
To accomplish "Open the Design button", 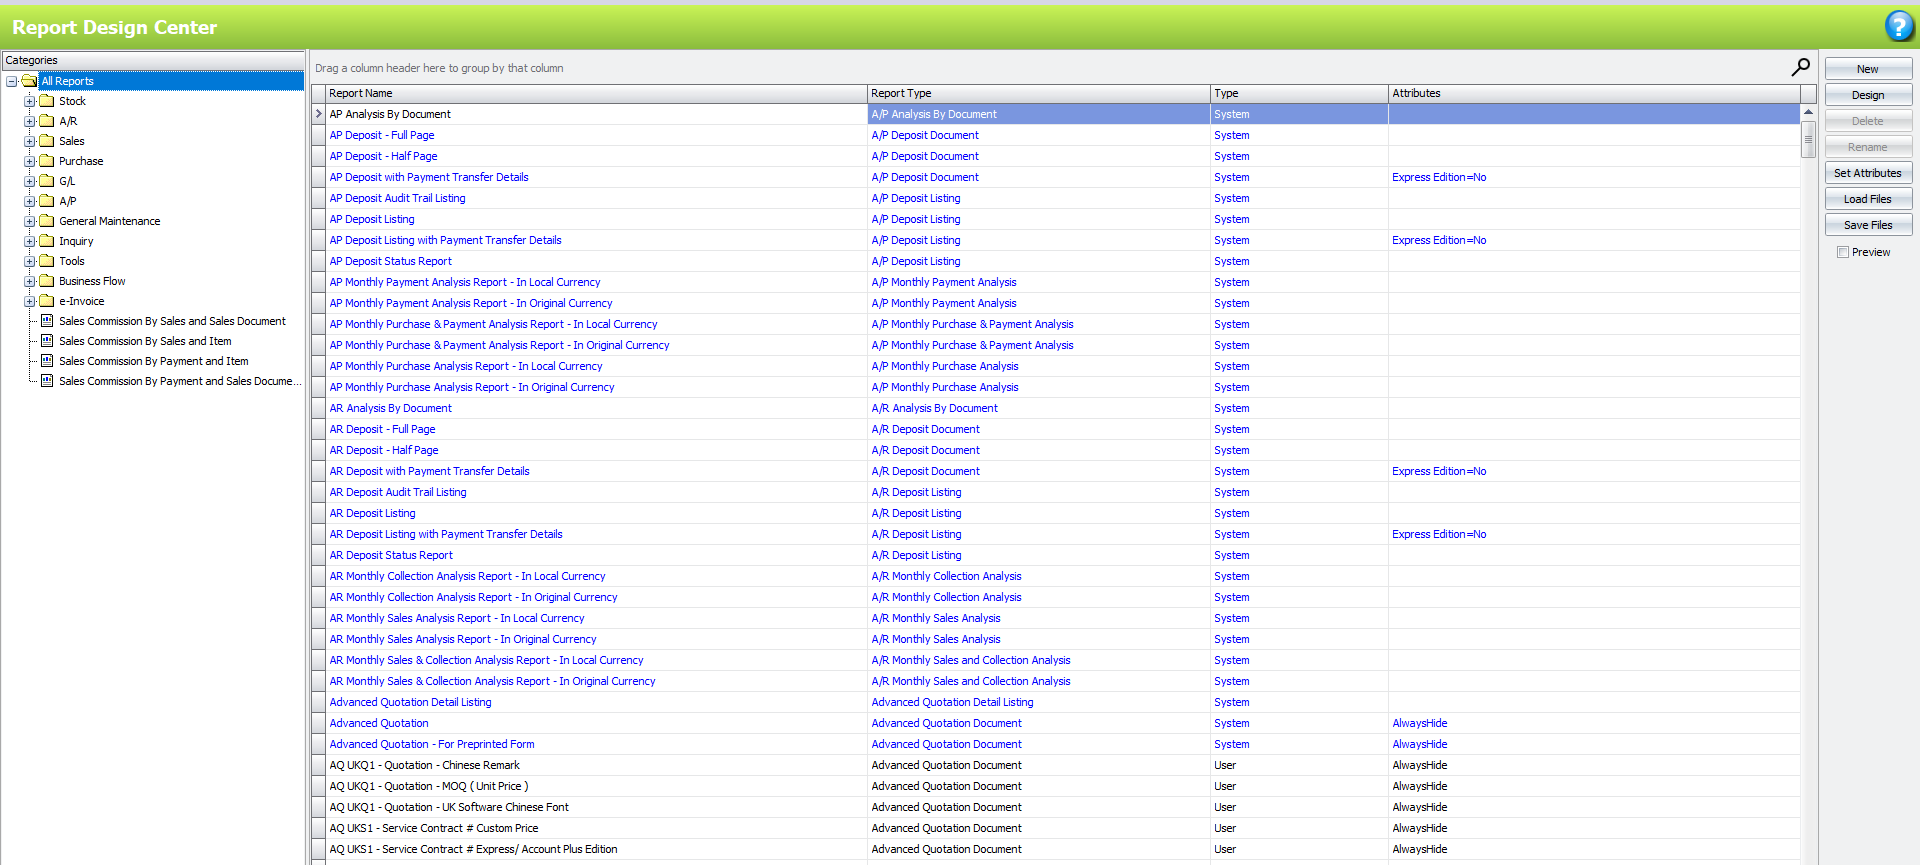I will click(x=1867, y=95).
